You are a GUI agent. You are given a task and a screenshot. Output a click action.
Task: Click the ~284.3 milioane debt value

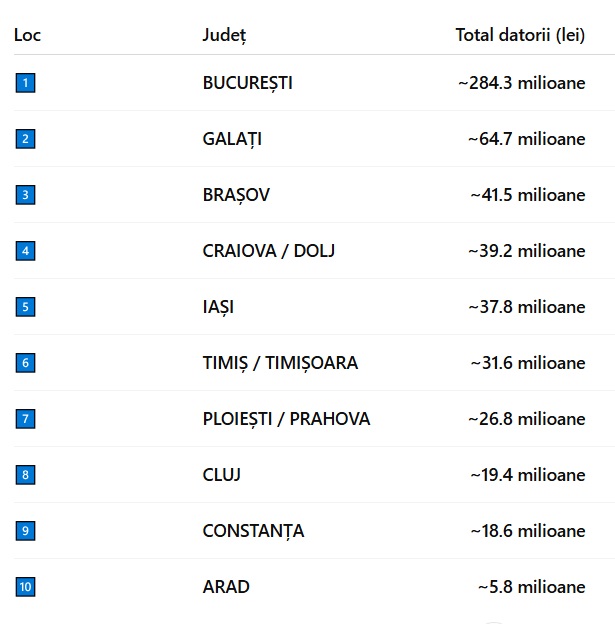pyautogui.click(x=522, y=83)
